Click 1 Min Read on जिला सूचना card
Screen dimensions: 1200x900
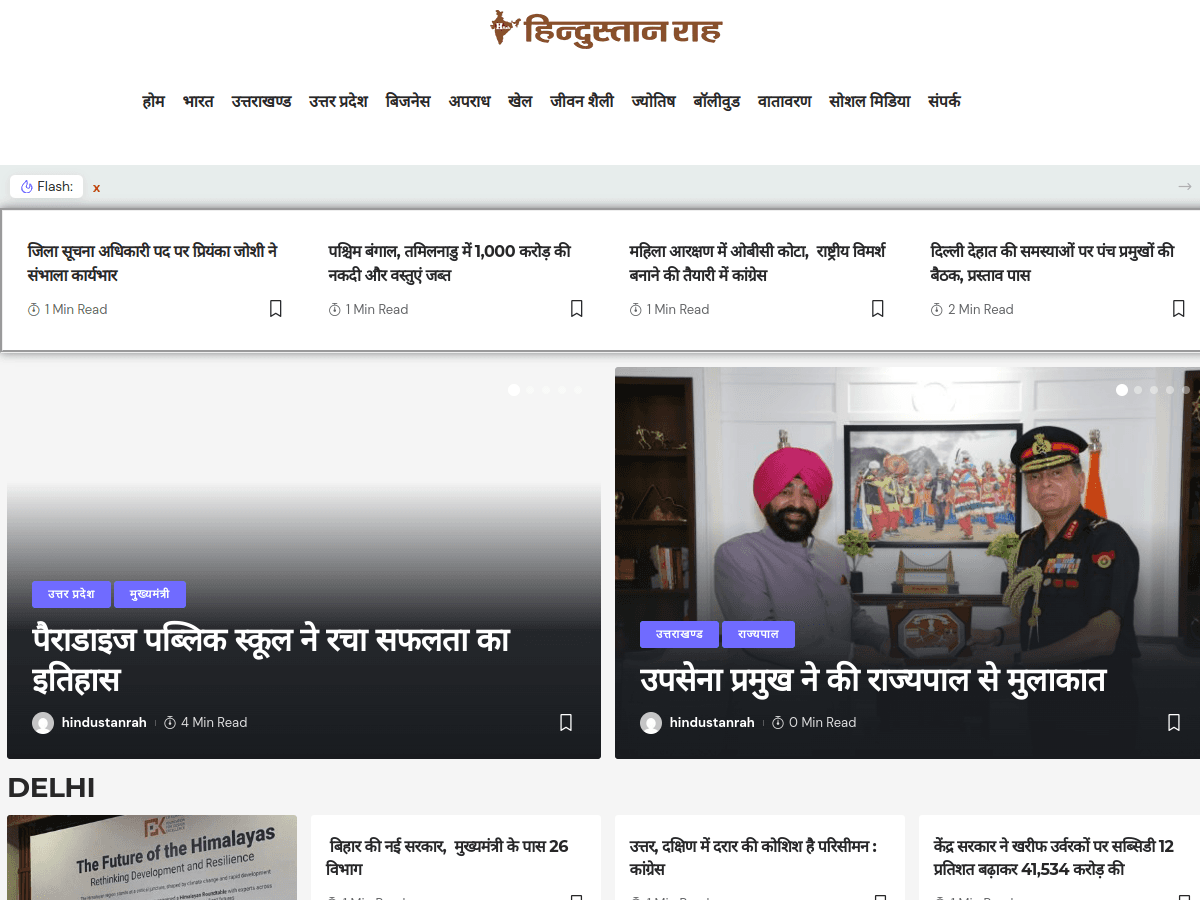point(68,309)
